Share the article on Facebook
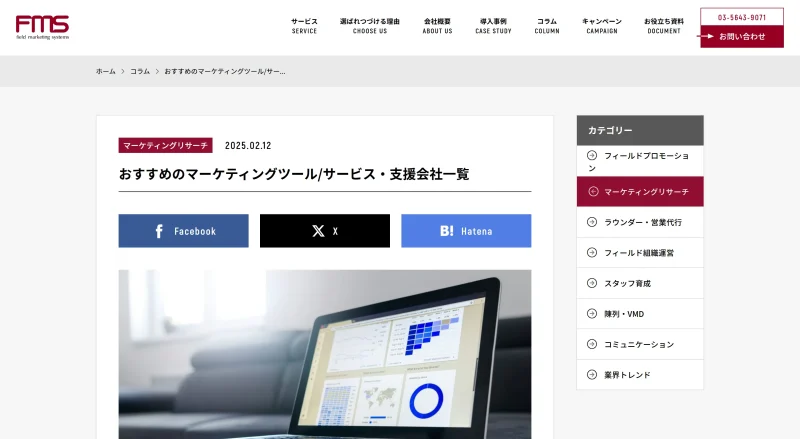This screenshot has height=439, width=800. pyautogui.click(x=184, y=231)
